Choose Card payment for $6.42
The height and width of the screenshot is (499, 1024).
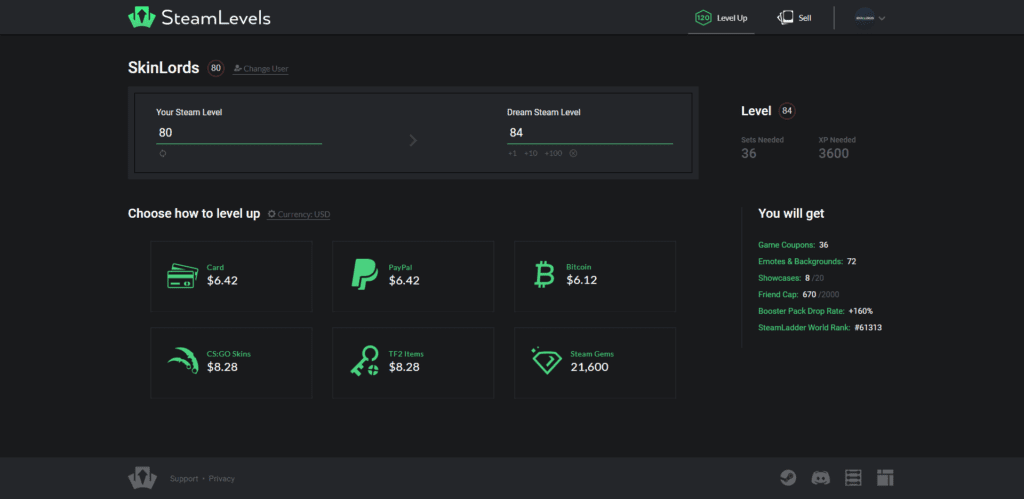click(x=231, y=276)
